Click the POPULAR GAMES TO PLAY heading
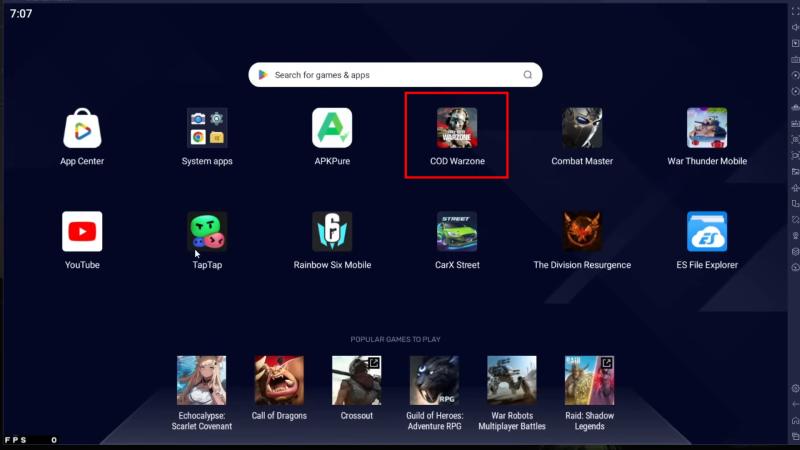Viewport: 800px width, 450px height. click(395, 339)
